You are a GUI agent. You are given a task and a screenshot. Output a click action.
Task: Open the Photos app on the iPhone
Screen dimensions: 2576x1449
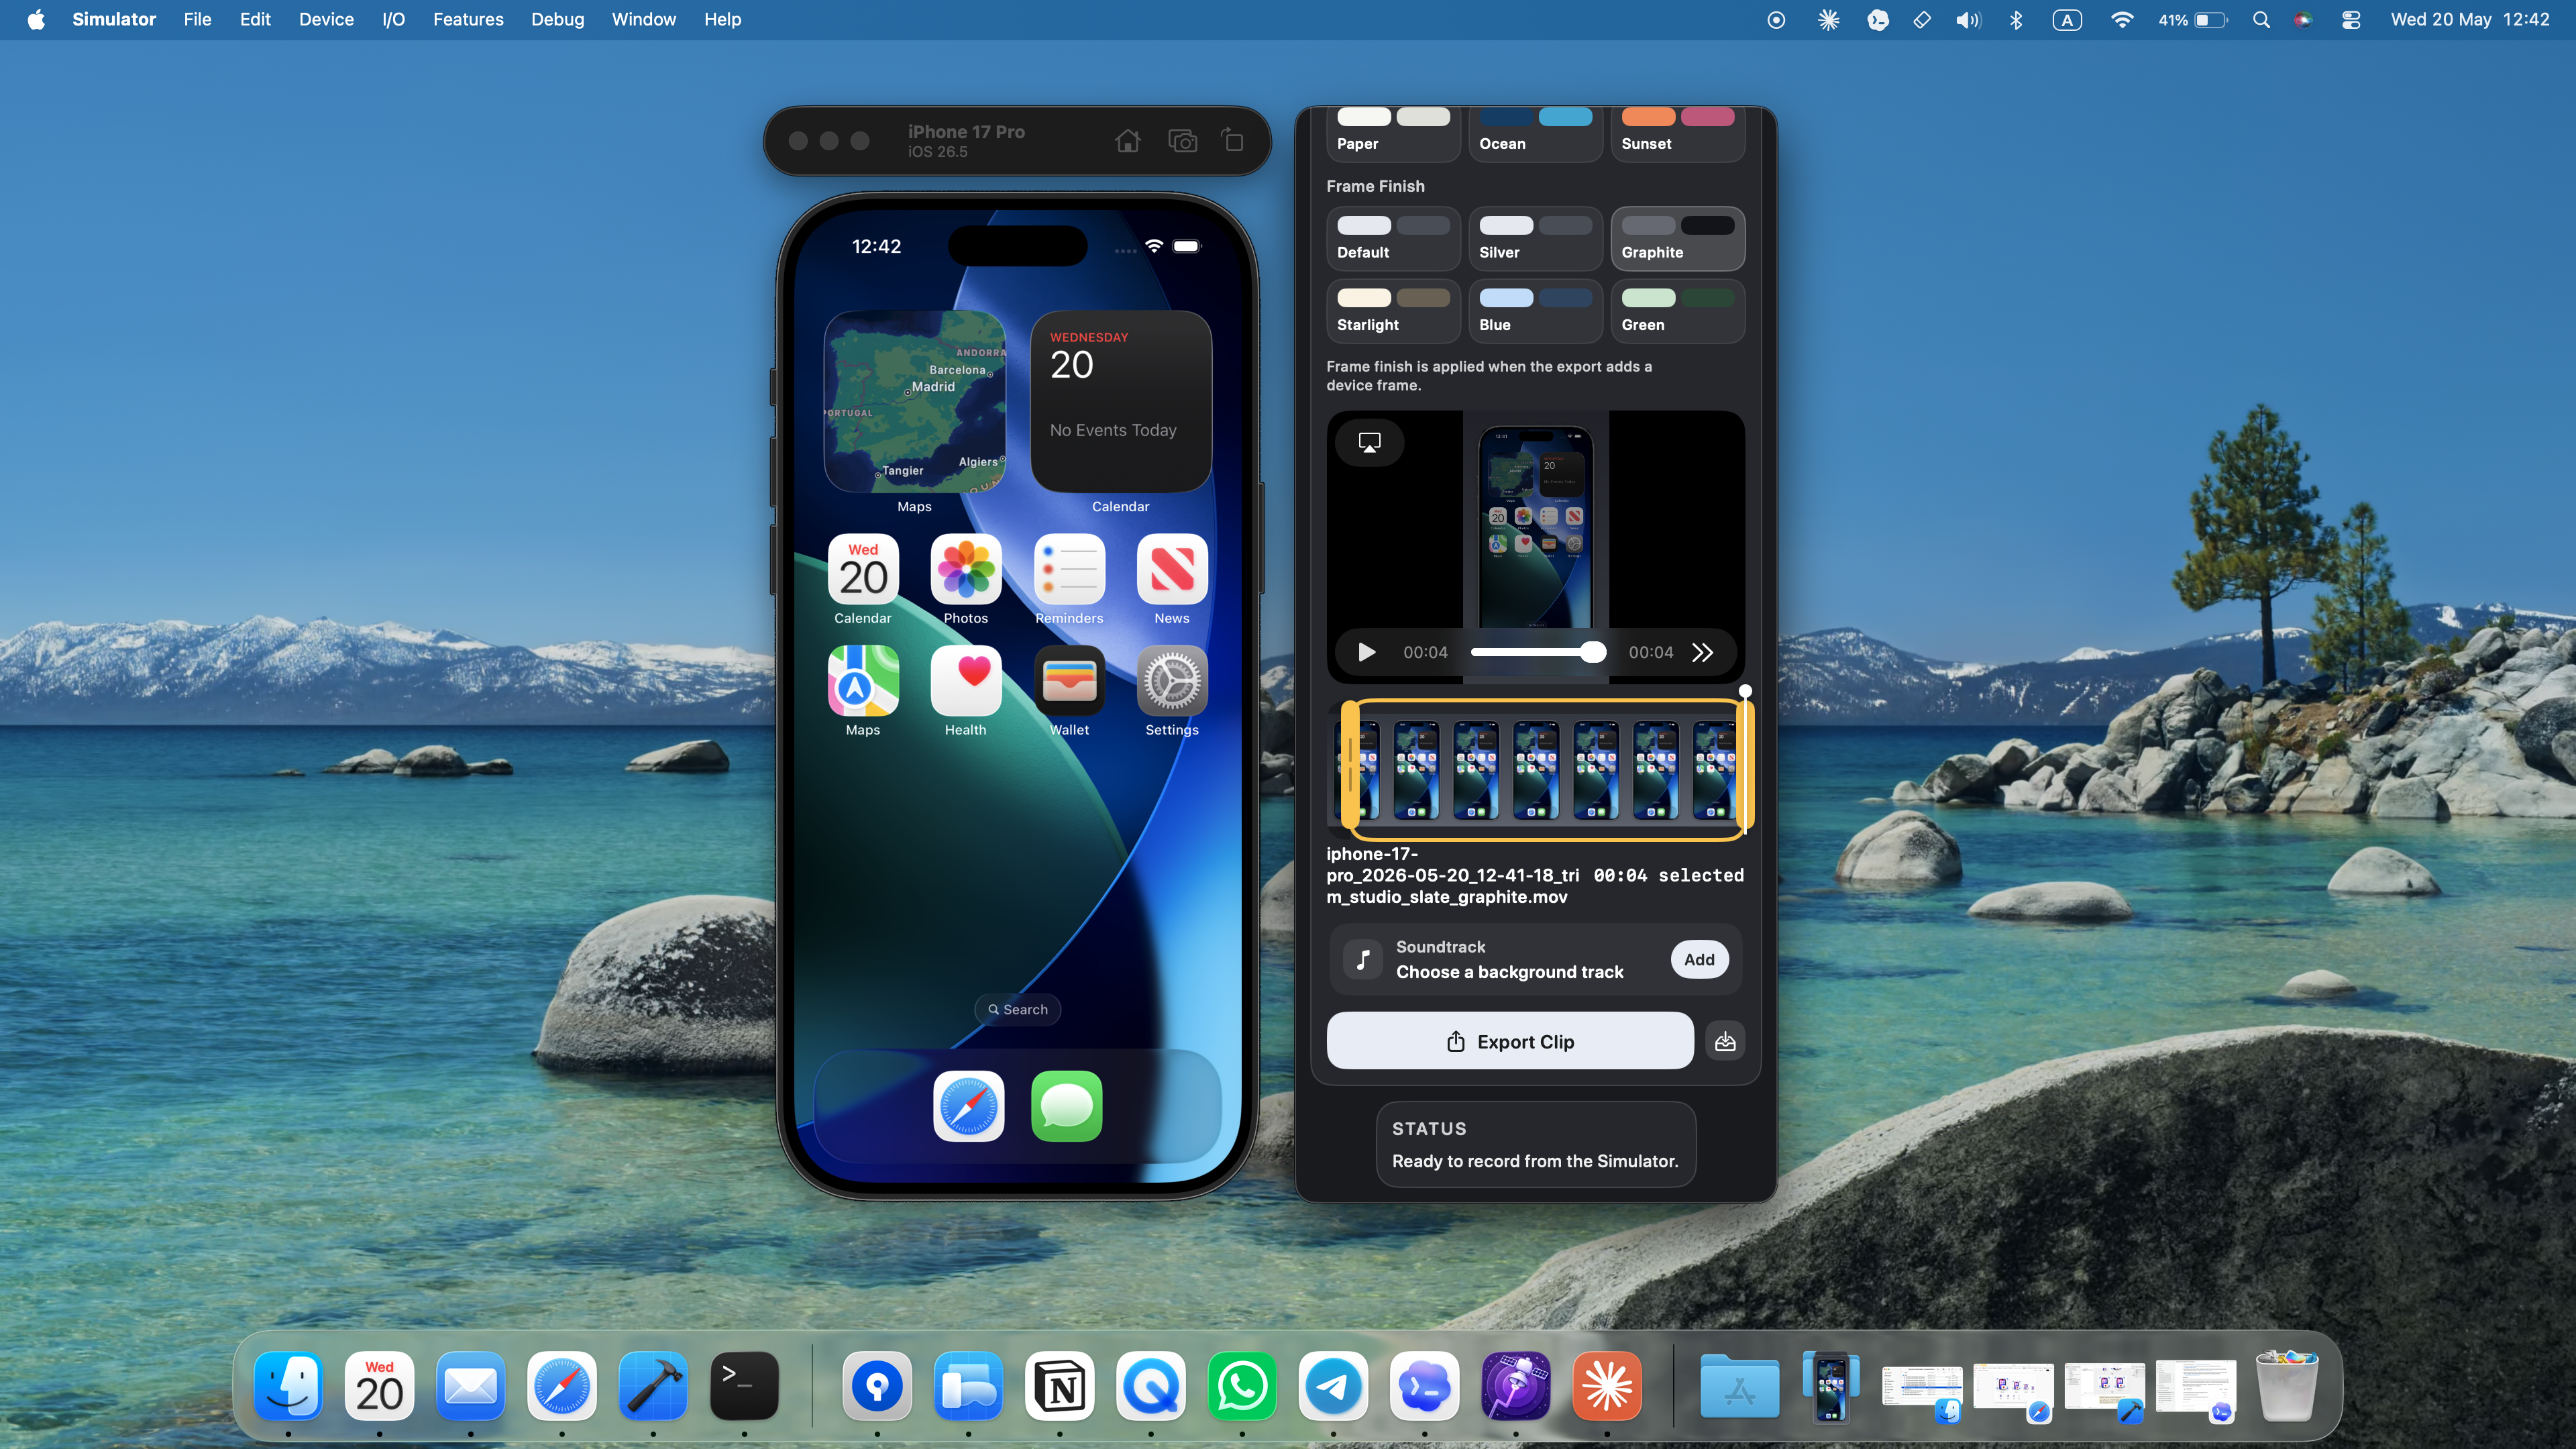965,569
